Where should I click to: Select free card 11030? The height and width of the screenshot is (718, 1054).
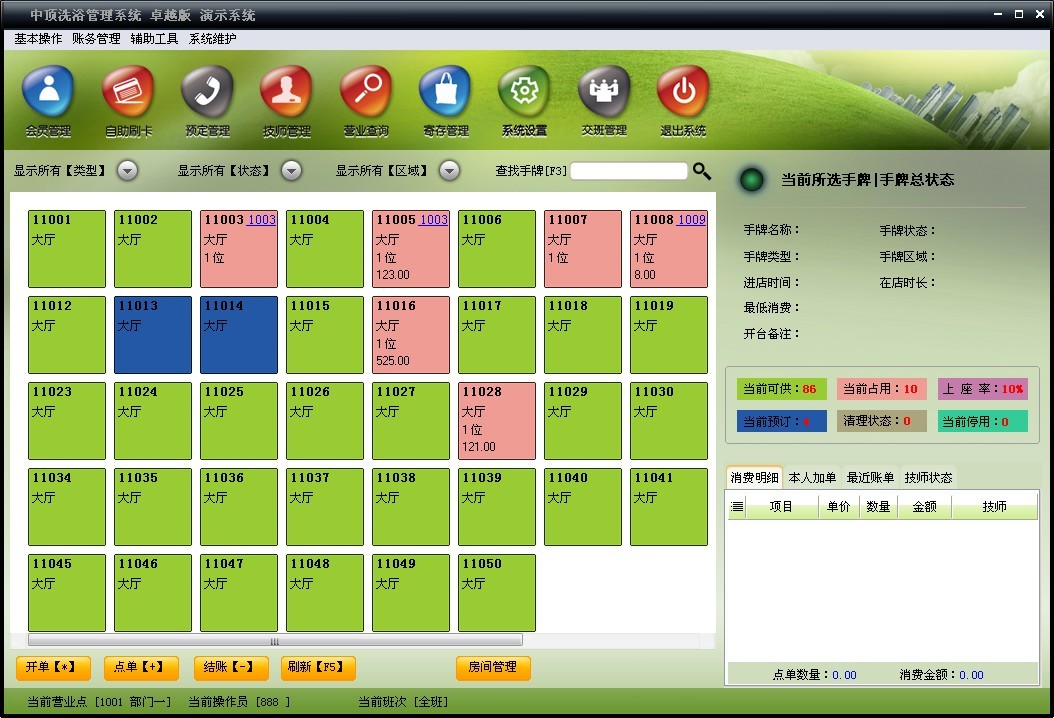point(669,421)
